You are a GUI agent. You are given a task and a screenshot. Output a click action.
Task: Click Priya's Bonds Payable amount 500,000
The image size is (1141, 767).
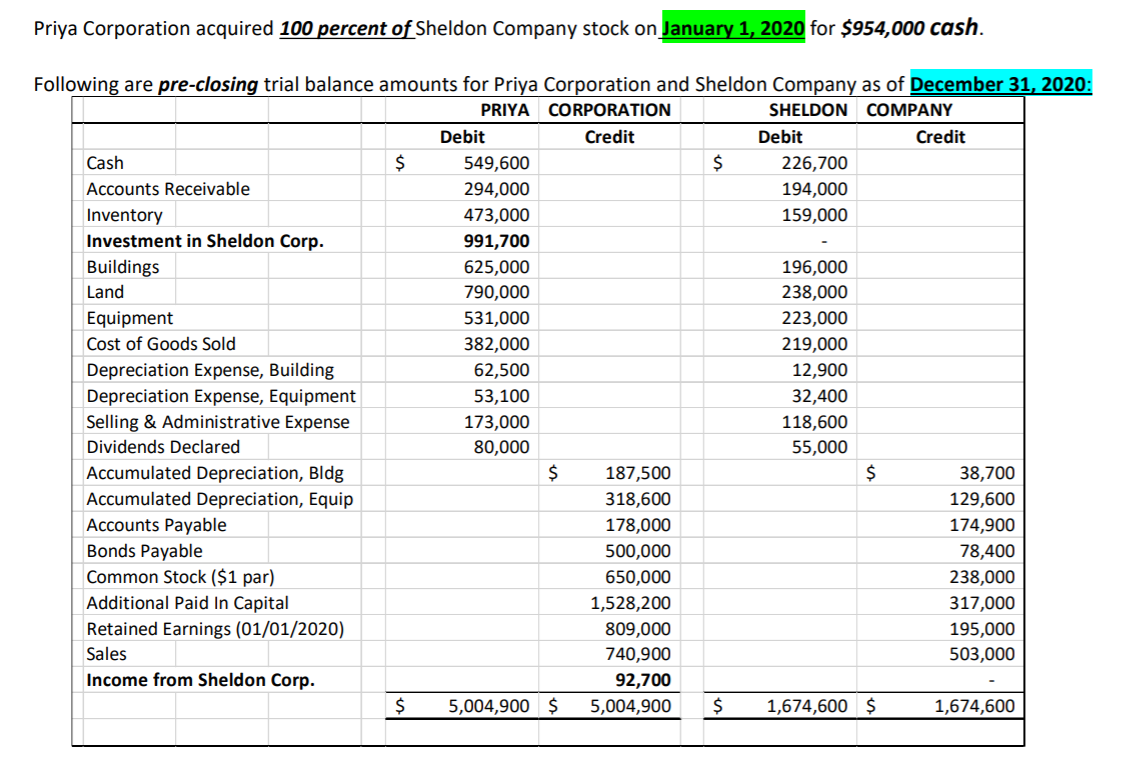[x=641, y=550]
